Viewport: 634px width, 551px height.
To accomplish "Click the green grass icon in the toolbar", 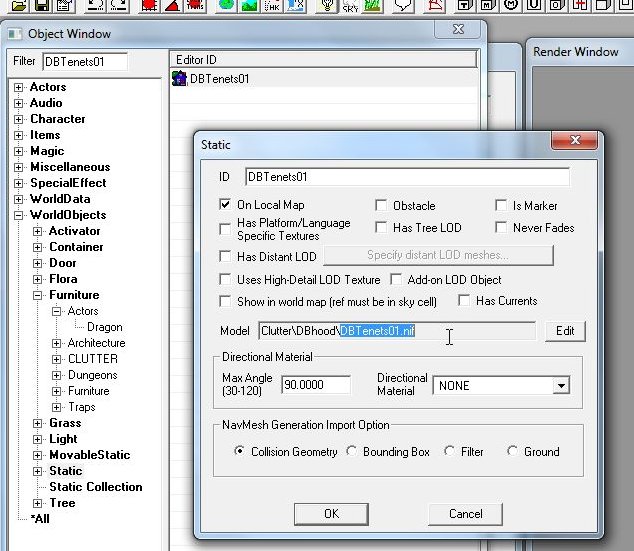I will click(372, 5).
